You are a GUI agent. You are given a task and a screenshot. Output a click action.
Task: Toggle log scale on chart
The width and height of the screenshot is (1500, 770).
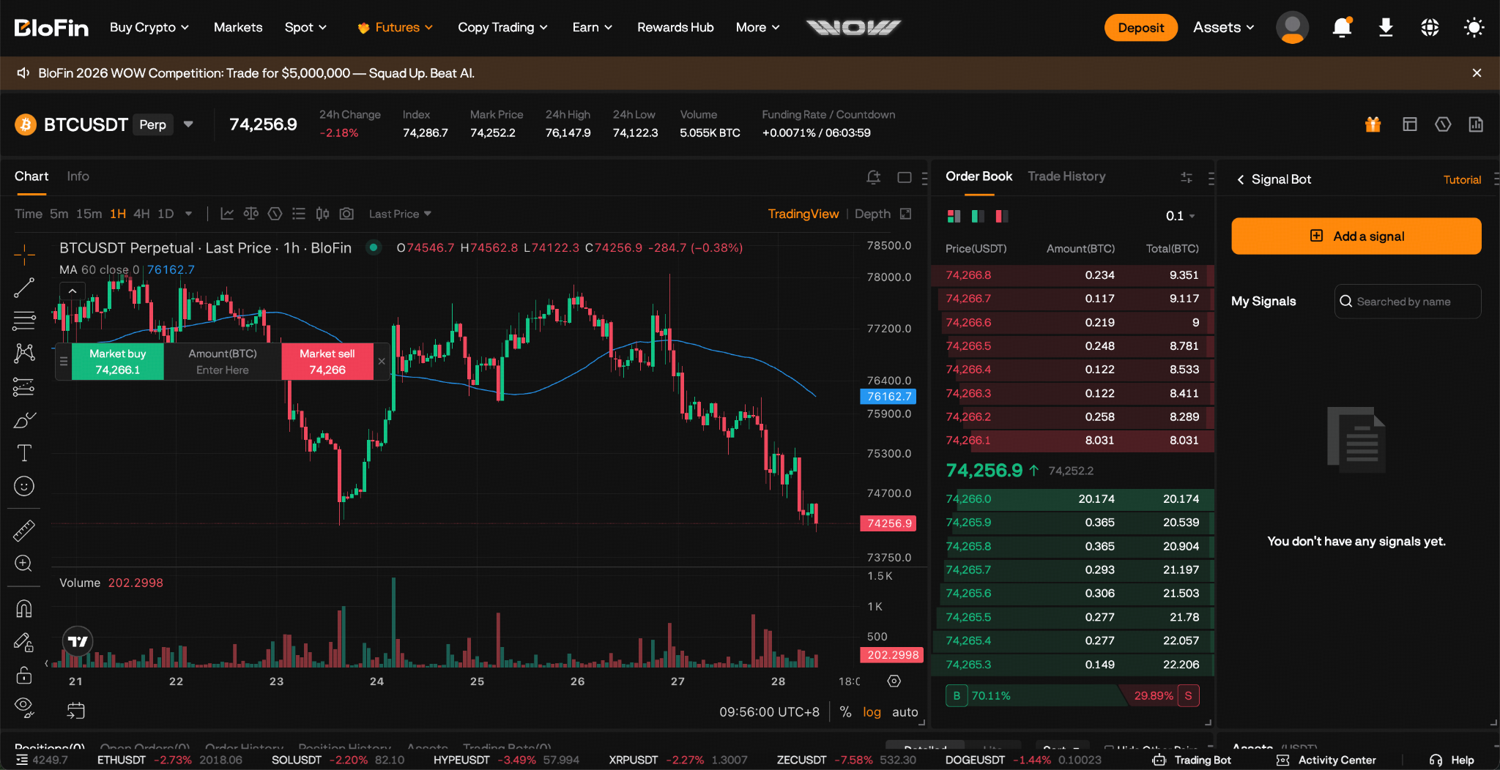tap(872, 712)
